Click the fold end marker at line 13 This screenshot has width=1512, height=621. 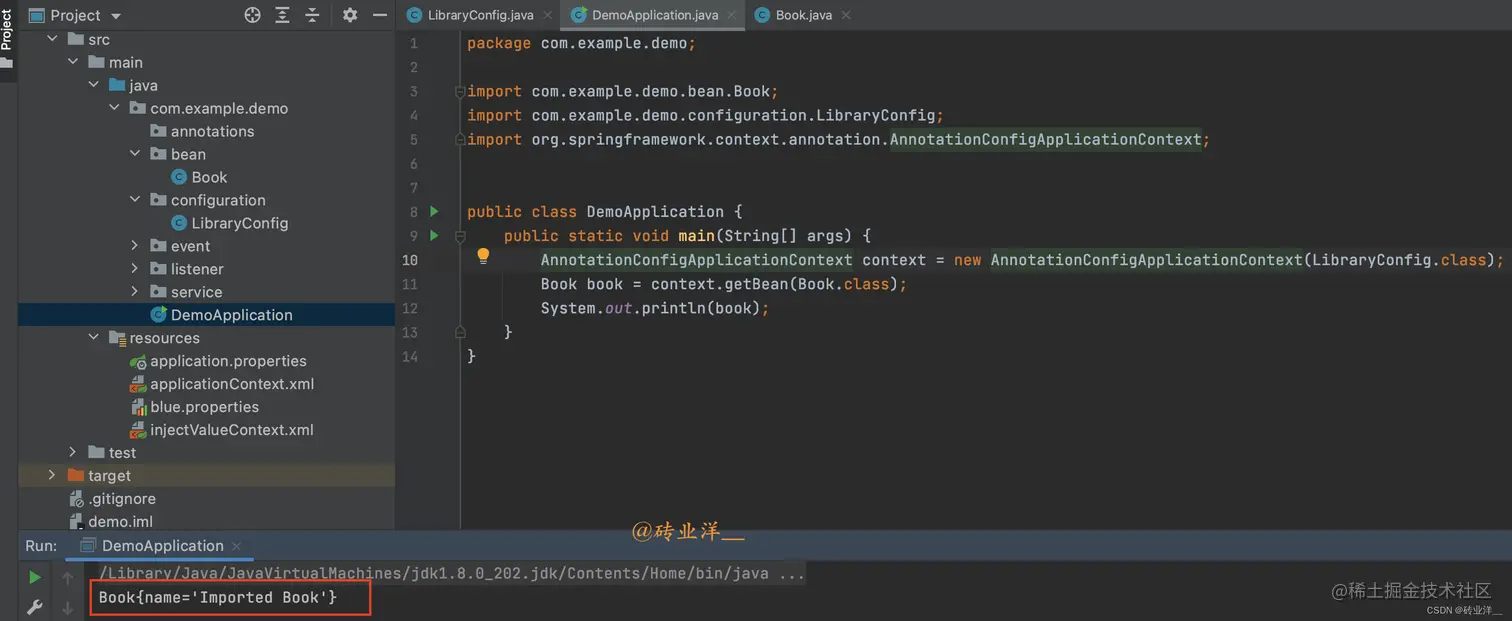tap(460, 332)
